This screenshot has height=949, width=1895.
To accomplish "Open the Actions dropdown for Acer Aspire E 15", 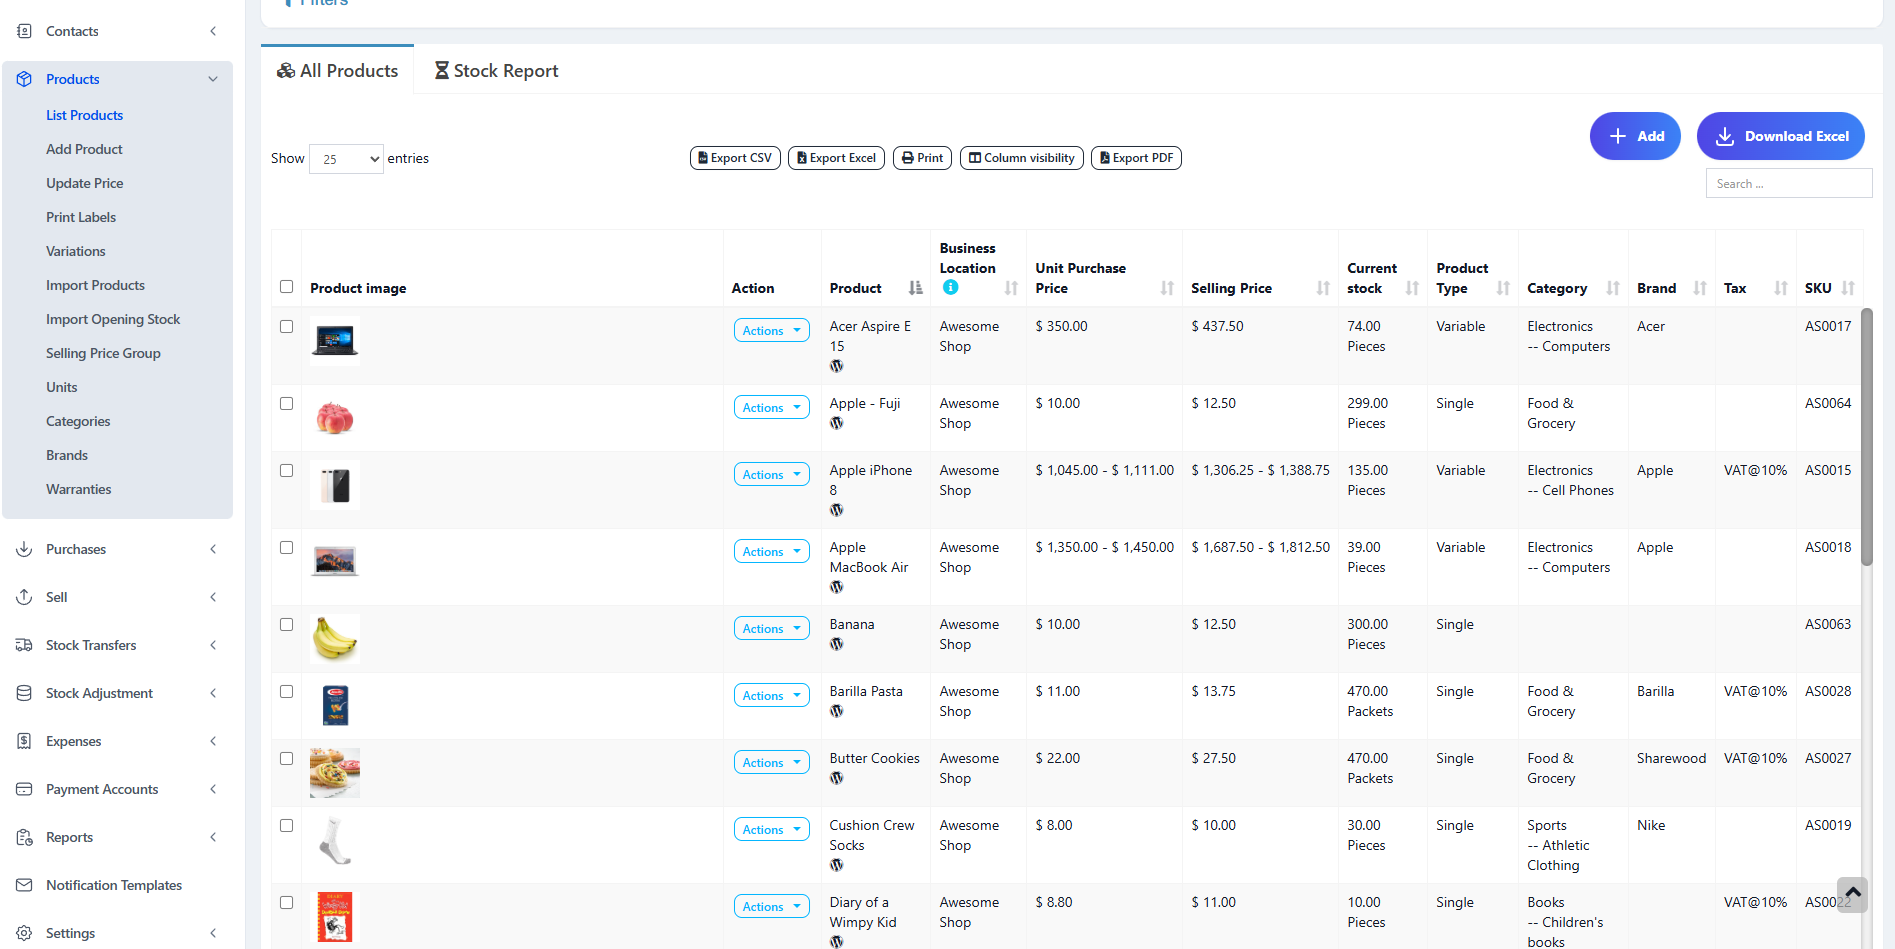I will [770, 330].
